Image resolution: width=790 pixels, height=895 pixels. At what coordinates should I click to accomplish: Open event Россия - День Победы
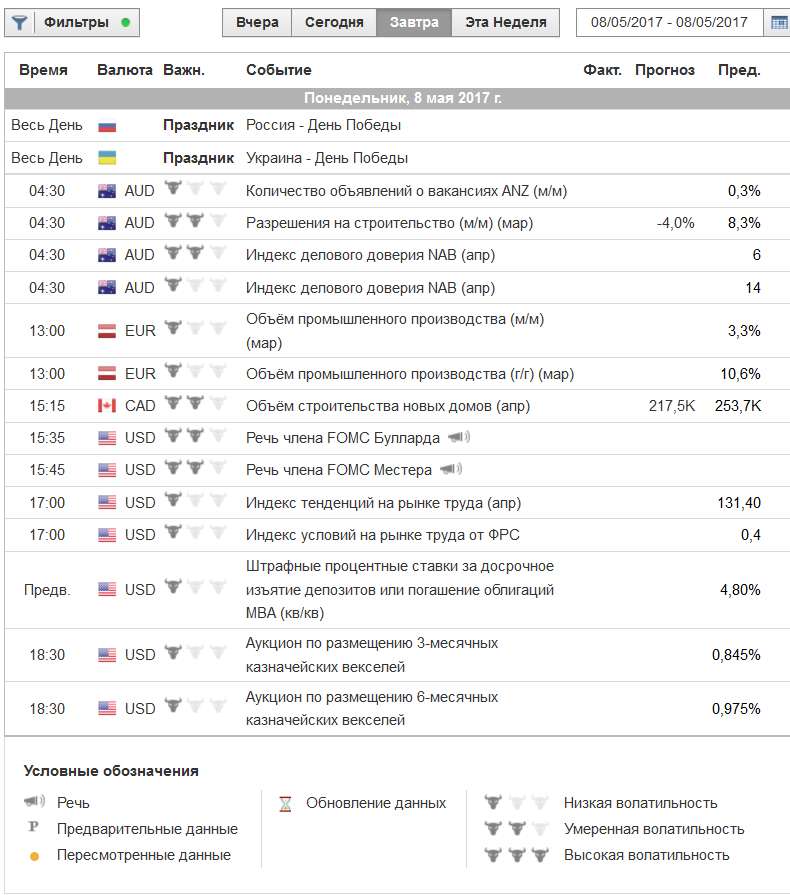[323, 125]
